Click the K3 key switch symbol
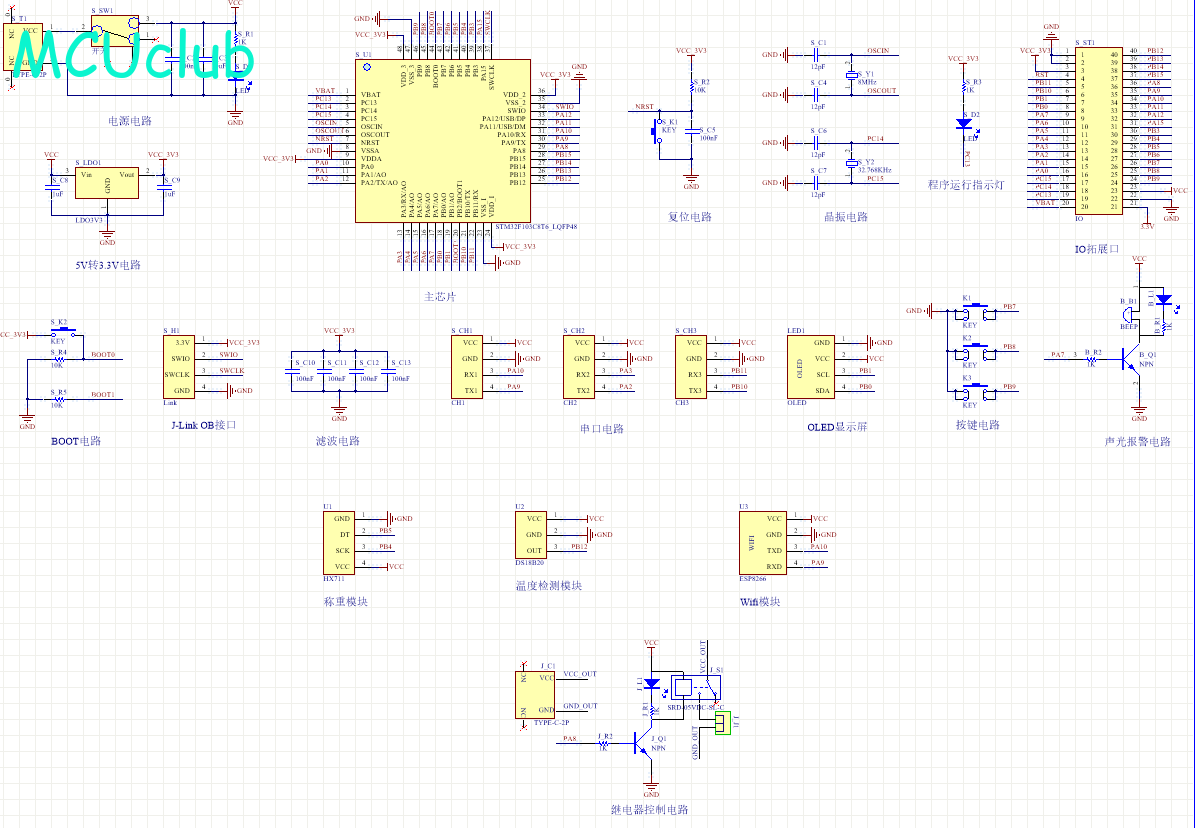 point(978,392)
